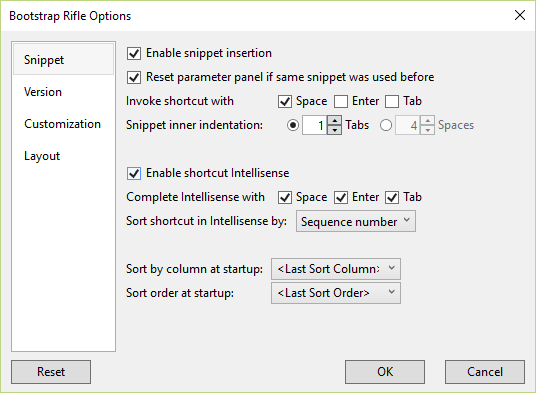The image size is (536, 393).
Task: Select the Tabs indentation radio button
Action: pyautogui.click(x=293, y=125)
